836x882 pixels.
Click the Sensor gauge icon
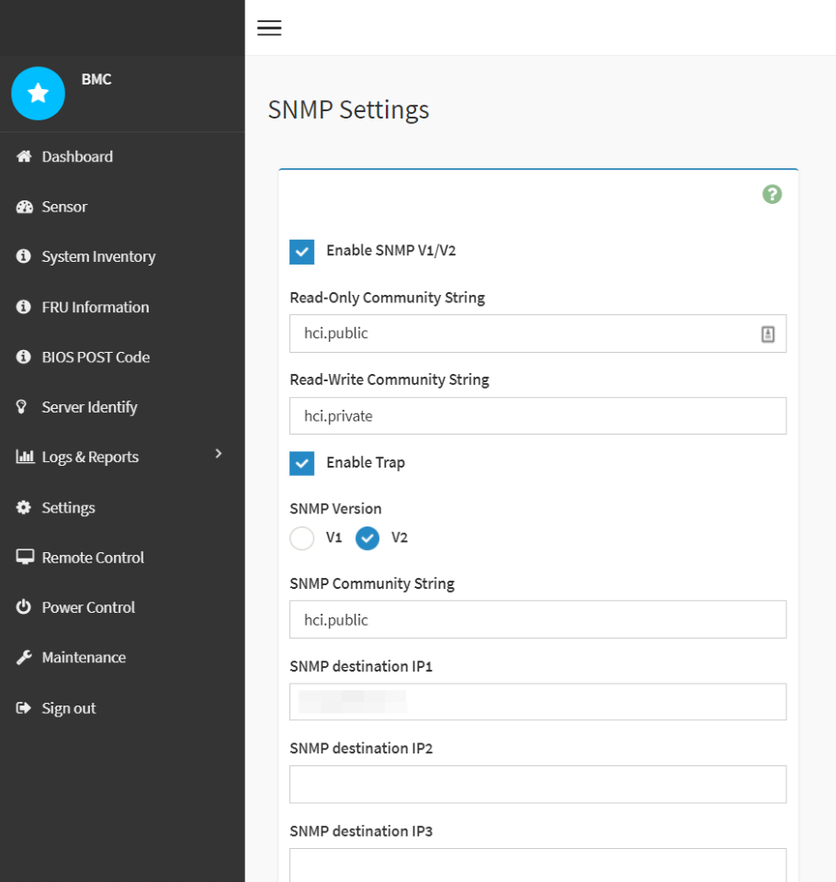tap(24, 206)
